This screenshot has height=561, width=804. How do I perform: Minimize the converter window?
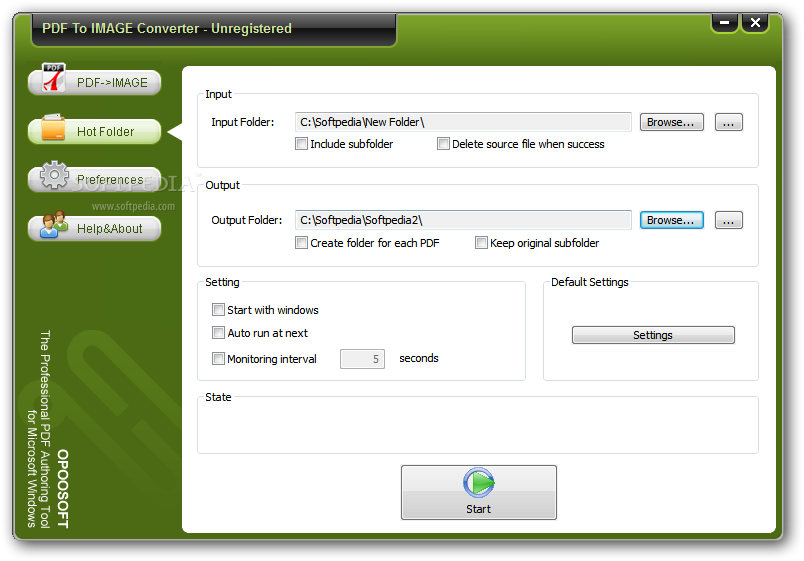pos(724,23)
